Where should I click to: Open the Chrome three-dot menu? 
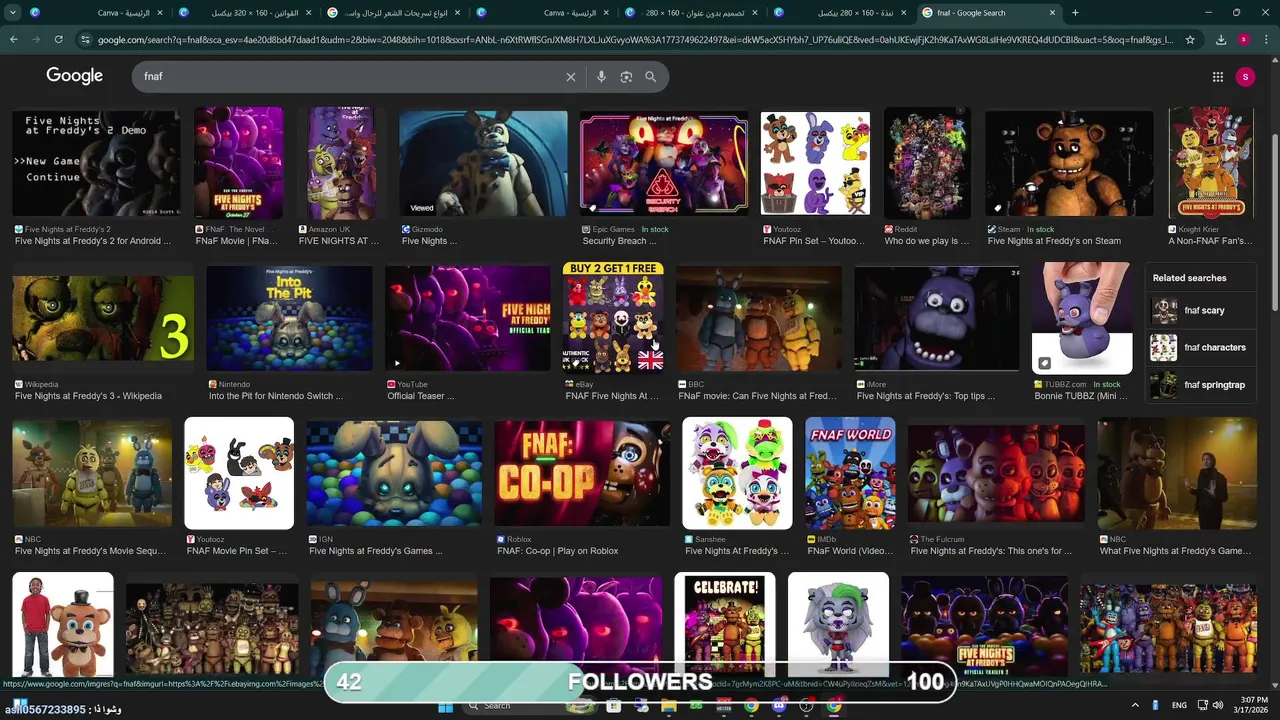pos(1266,40)
